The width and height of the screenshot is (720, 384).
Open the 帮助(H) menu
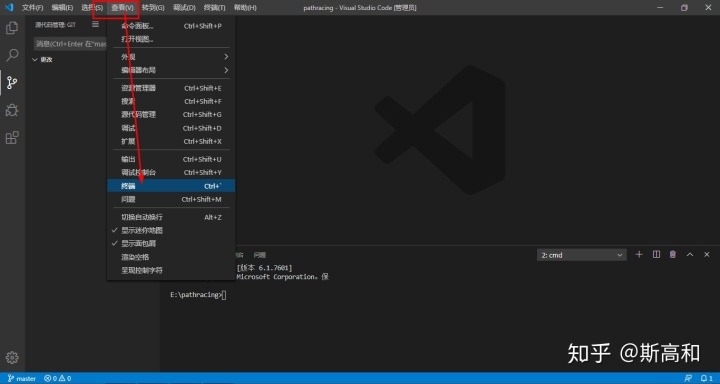(x=245, y=8)
